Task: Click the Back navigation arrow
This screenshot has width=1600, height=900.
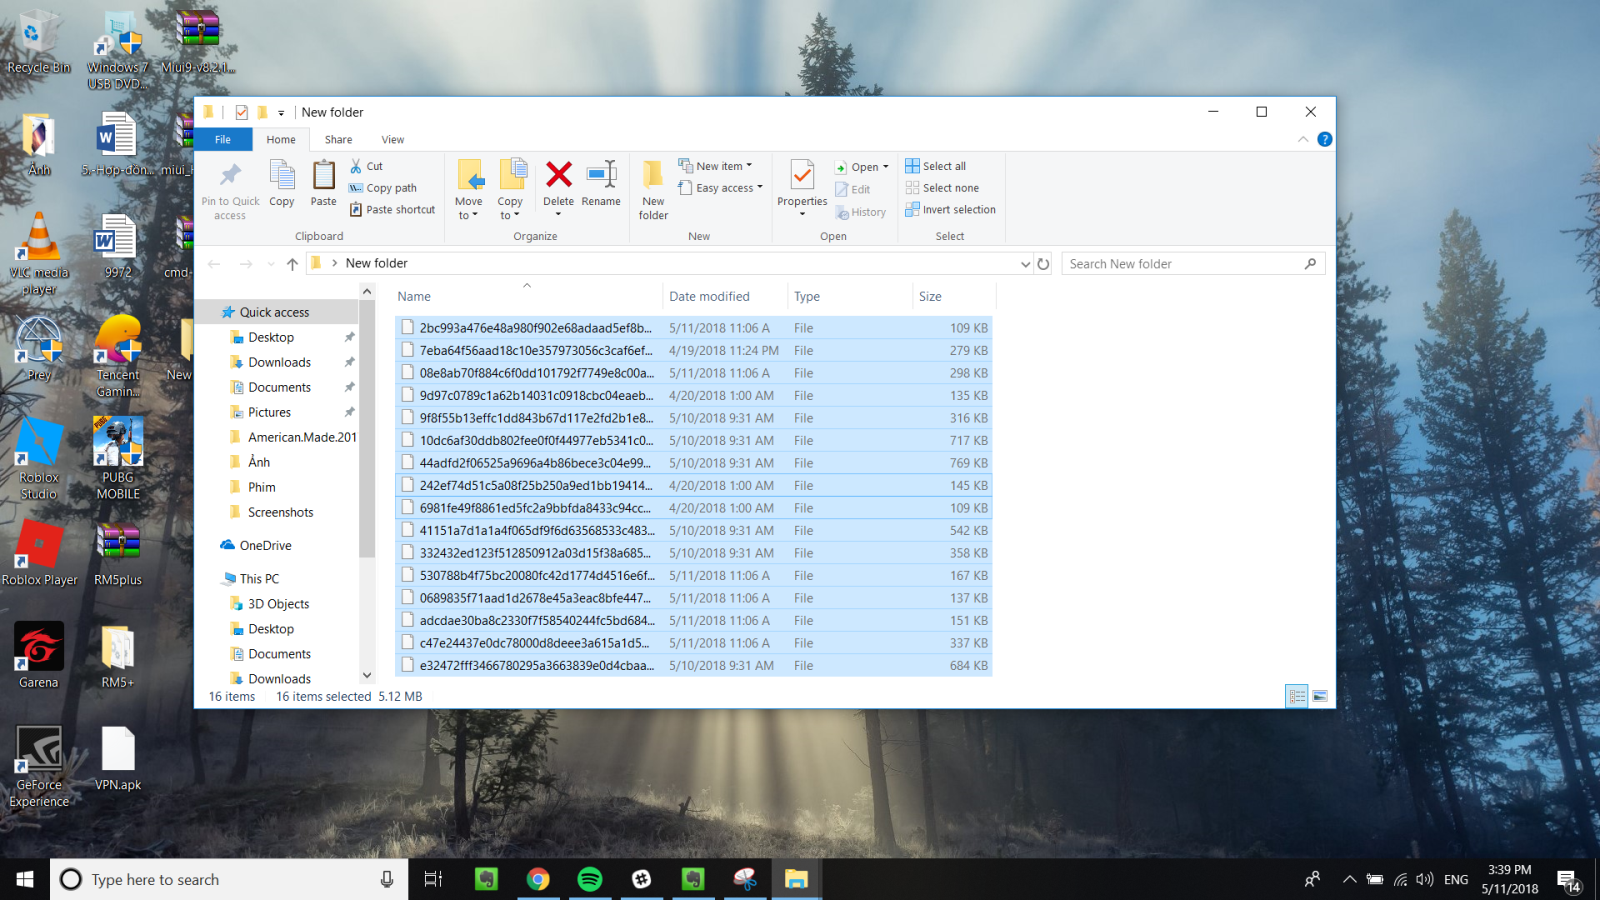Action: 214,264
